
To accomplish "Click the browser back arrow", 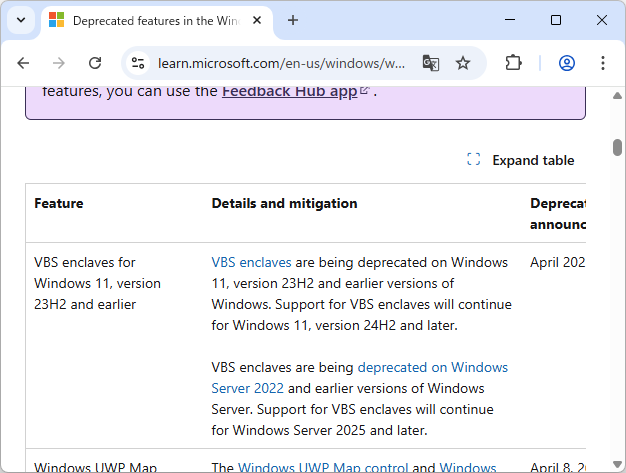I will tap(24, 63).
